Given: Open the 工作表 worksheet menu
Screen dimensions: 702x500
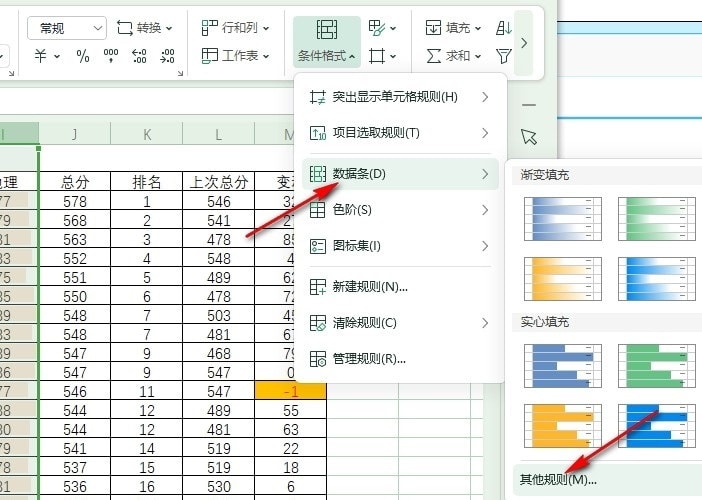Looking at the screenshot, I should pos(235,56).
